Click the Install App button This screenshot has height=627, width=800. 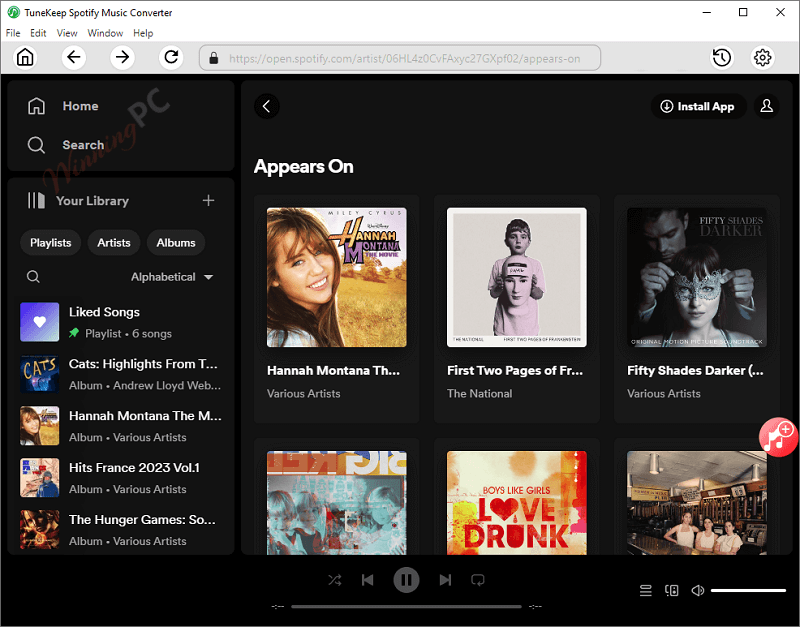(697, 106)
